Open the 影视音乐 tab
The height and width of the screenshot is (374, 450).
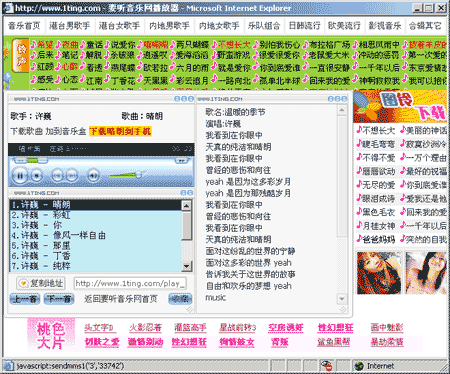pos(385,26)
